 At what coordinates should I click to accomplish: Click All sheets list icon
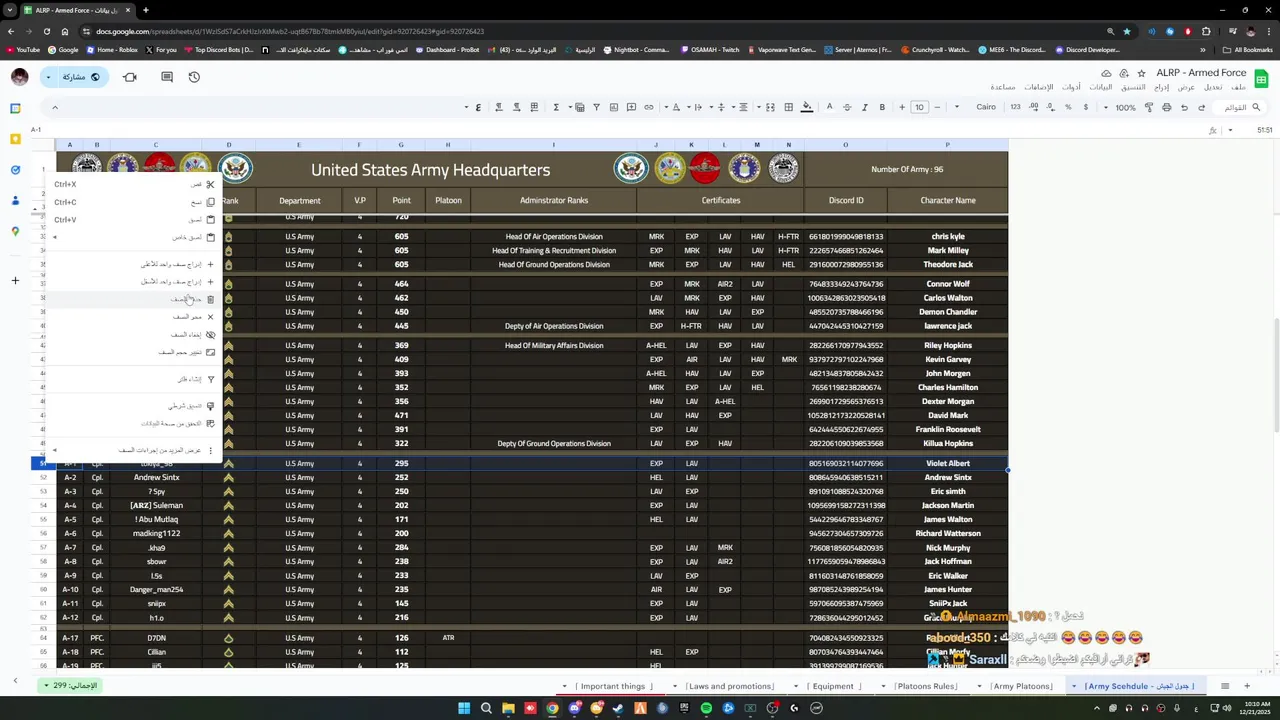coord(1225,686)
